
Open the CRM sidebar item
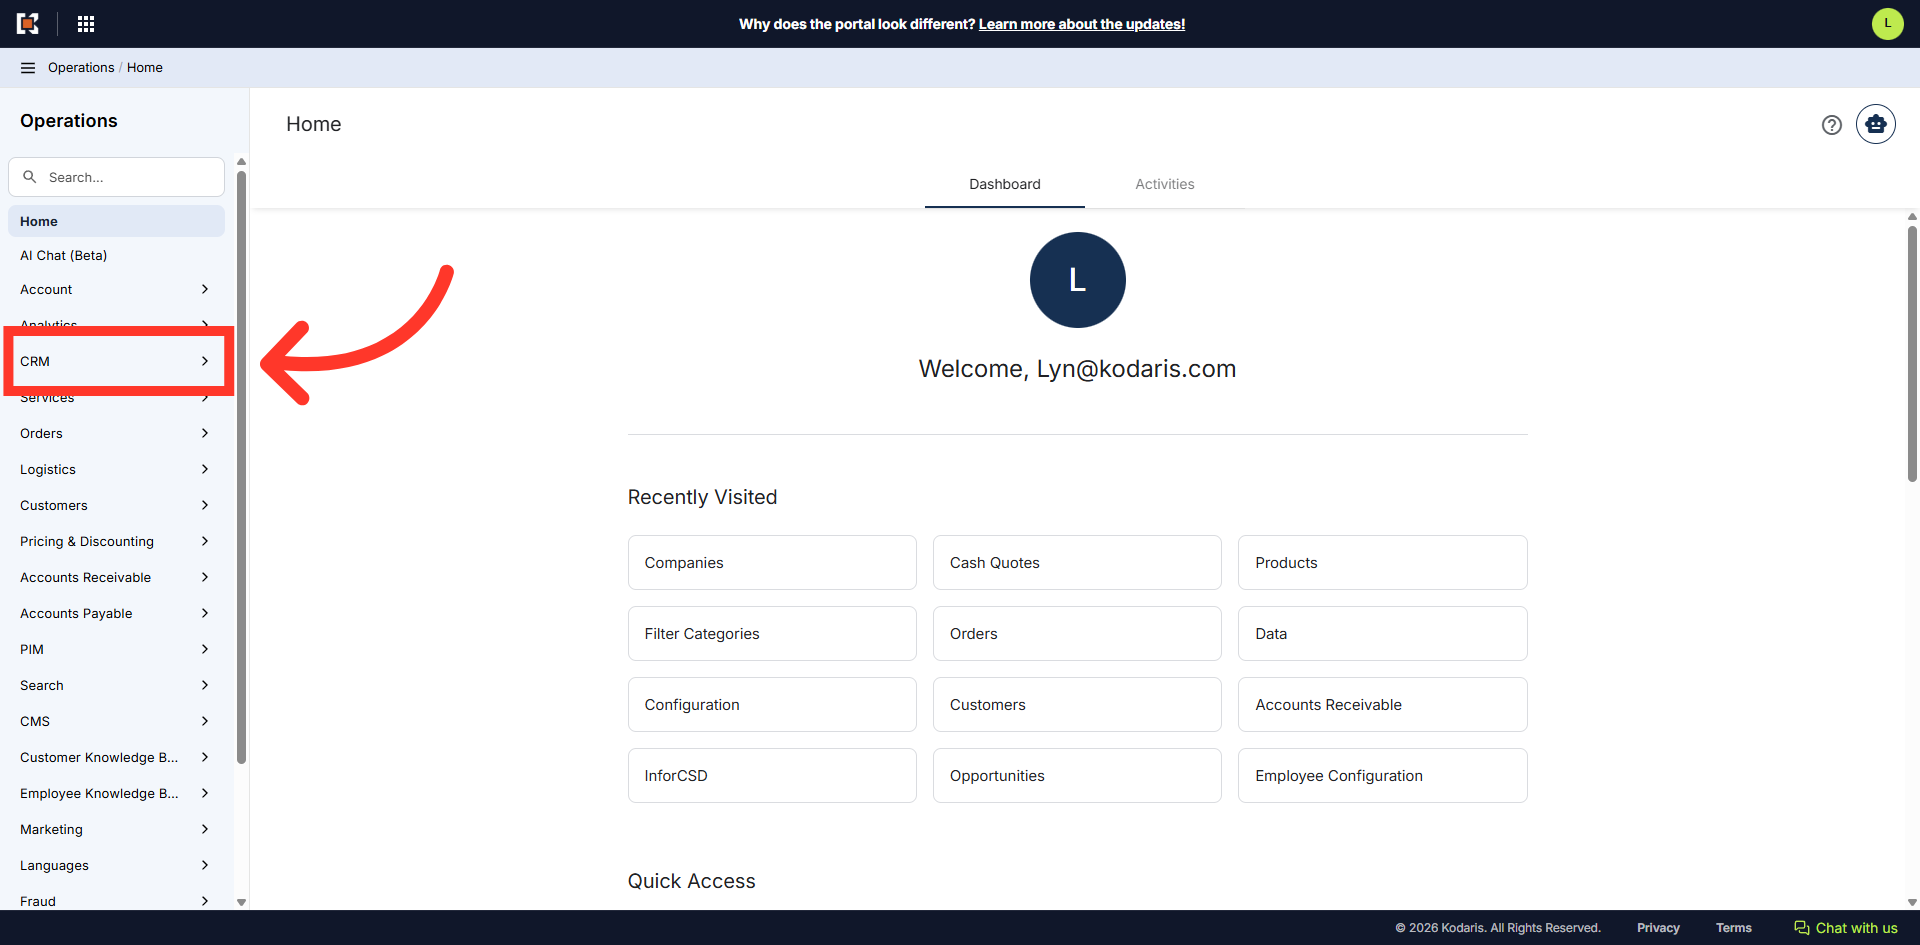click(116, 361)
